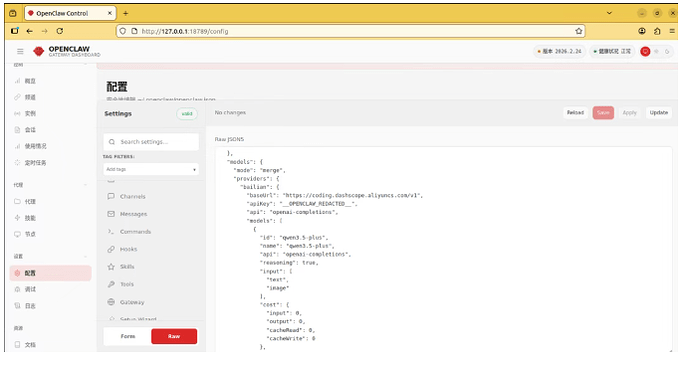Click the No changes status text
Viewport: 690px width, 365px height.
coord(230,113)
